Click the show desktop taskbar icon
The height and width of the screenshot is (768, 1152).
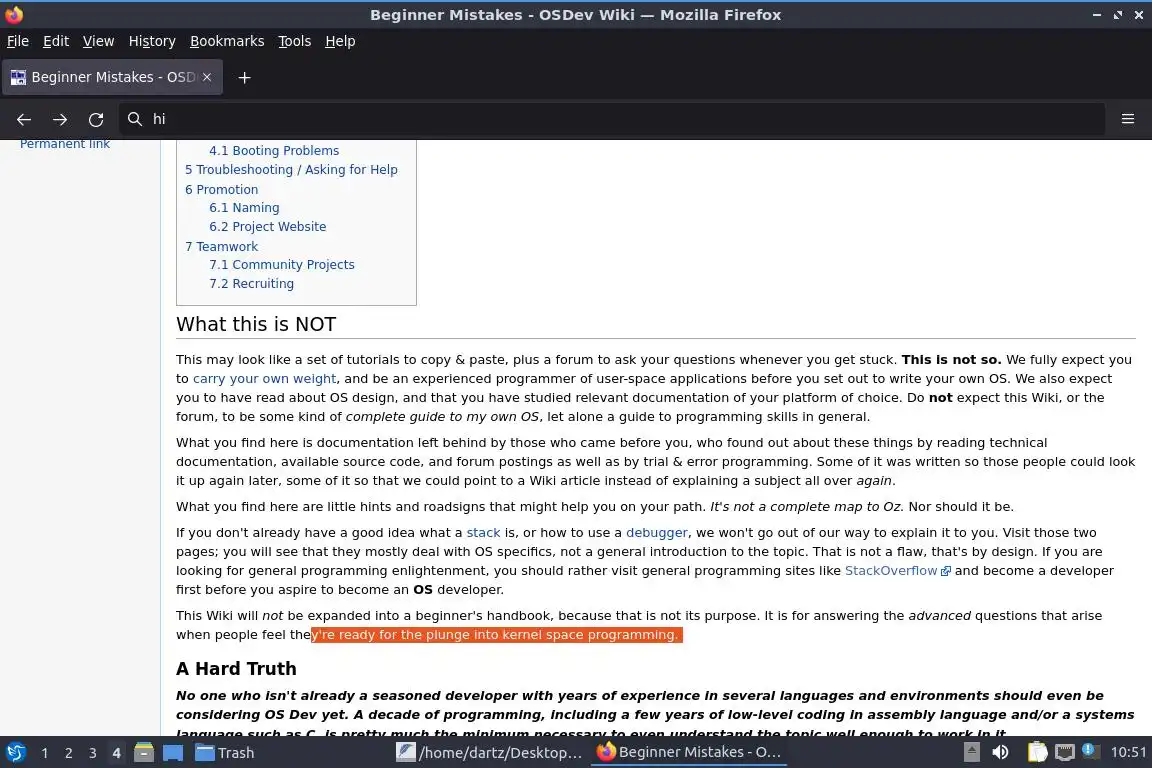click(173, 753)
